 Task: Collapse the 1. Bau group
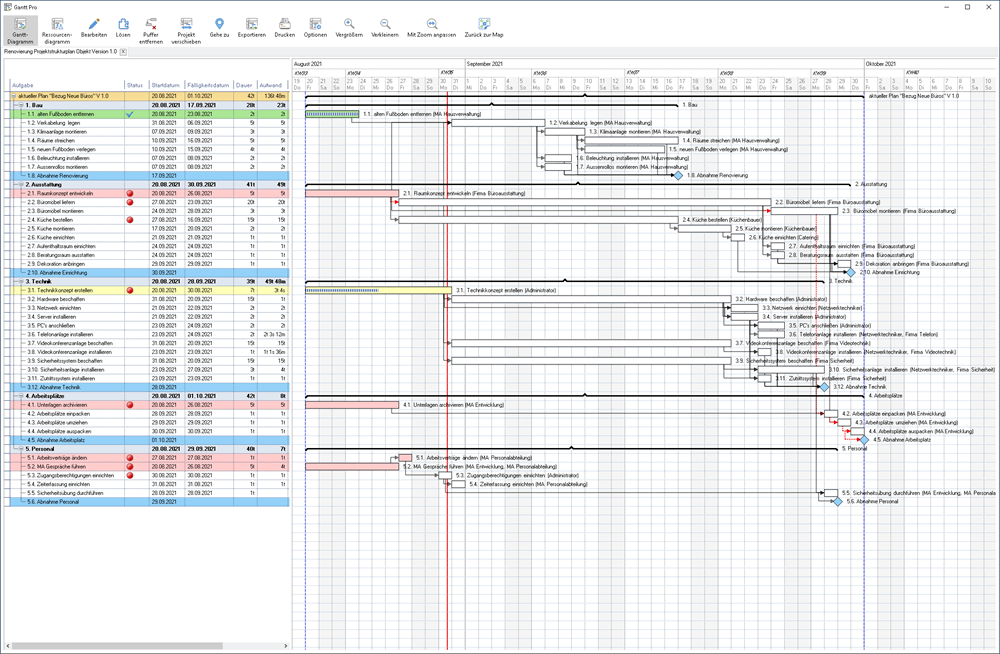(x=21, y=105)
